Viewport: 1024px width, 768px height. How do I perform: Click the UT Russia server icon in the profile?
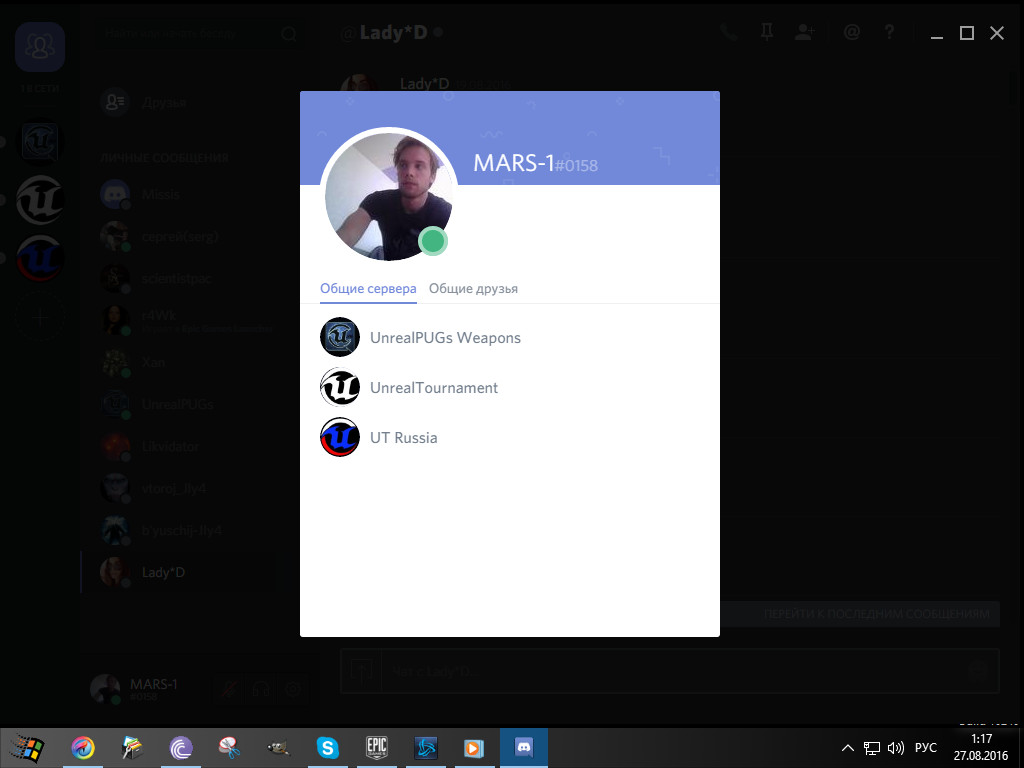[340, 437]
